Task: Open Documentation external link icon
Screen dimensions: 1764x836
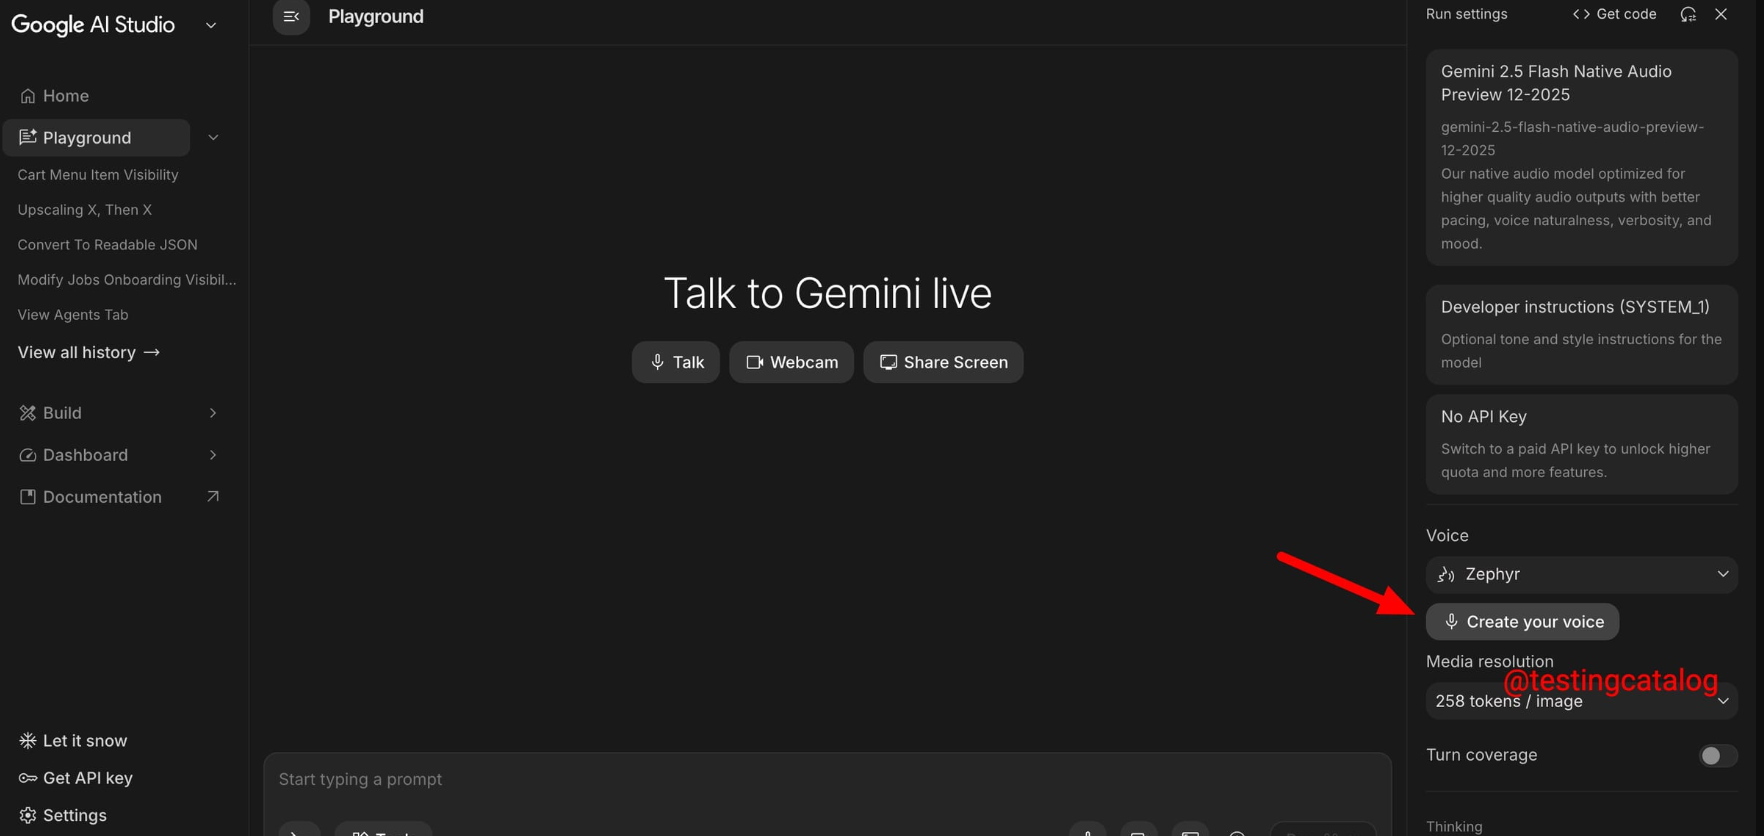Action: (x=213, y=497)
